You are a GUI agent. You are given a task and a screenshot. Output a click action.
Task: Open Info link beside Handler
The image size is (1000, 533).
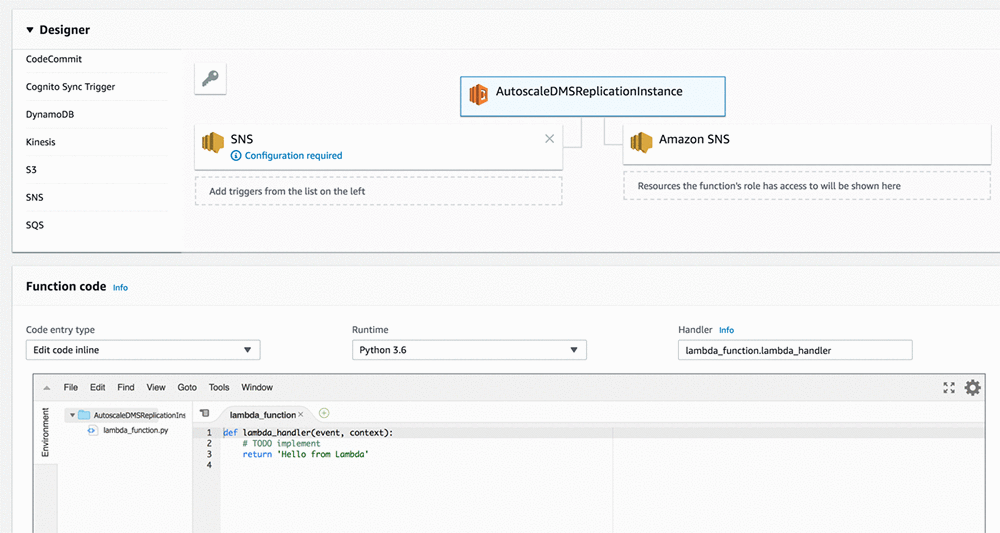pyautogui.click(x=726, y=330)
